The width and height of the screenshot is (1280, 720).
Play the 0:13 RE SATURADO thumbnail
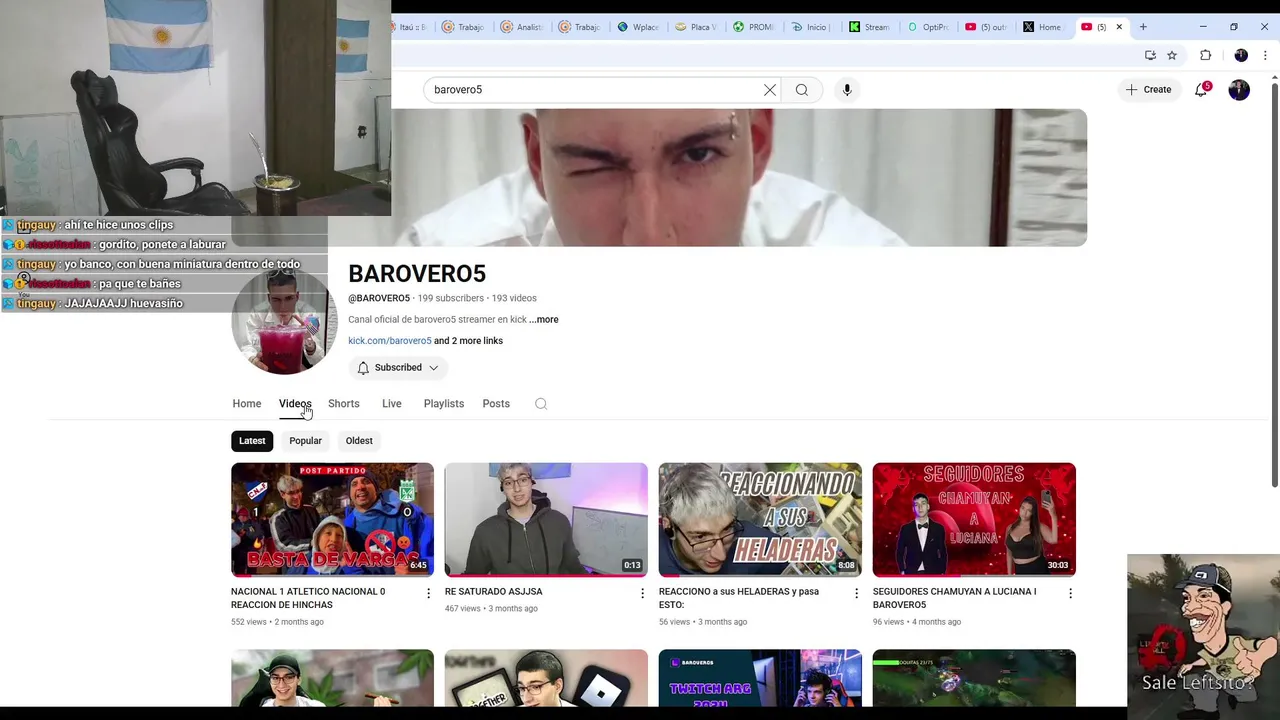[x=546, y=520]
